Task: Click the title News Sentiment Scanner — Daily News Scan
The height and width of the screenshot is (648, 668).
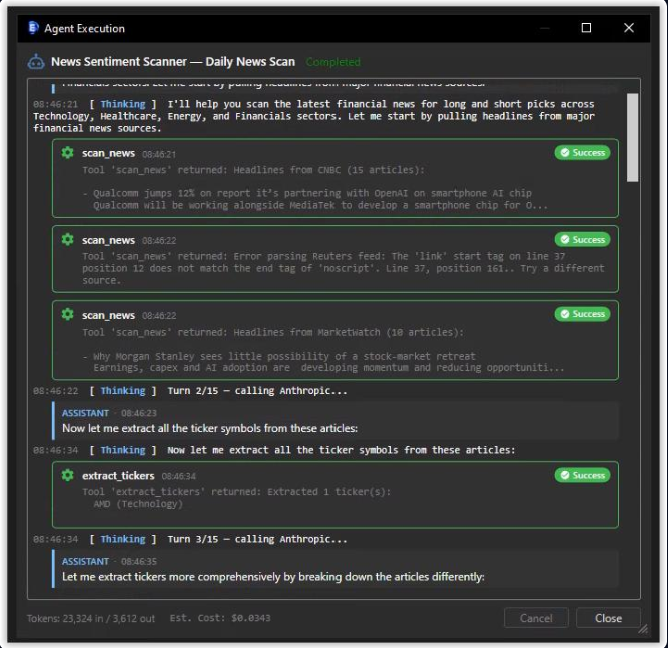Action: tap(173, 62)
